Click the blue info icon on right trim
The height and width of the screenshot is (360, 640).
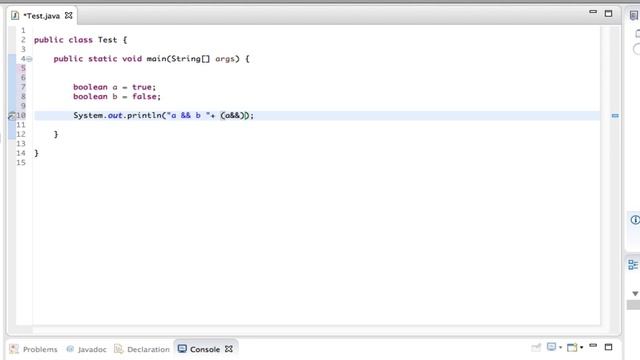tap(635, 220)
